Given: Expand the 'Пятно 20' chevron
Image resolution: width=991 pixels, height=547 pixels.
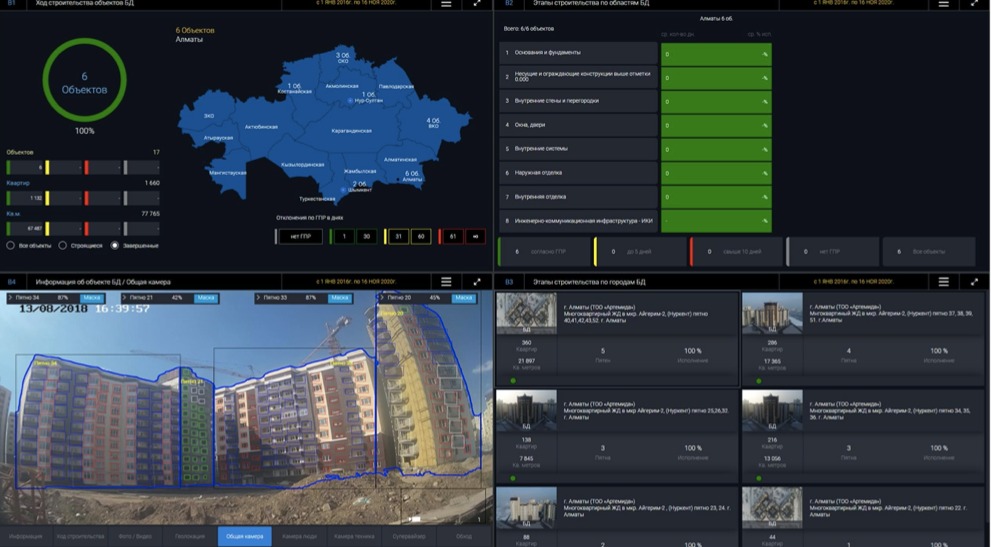Looking at the screenshot, I should pos(382,298).
